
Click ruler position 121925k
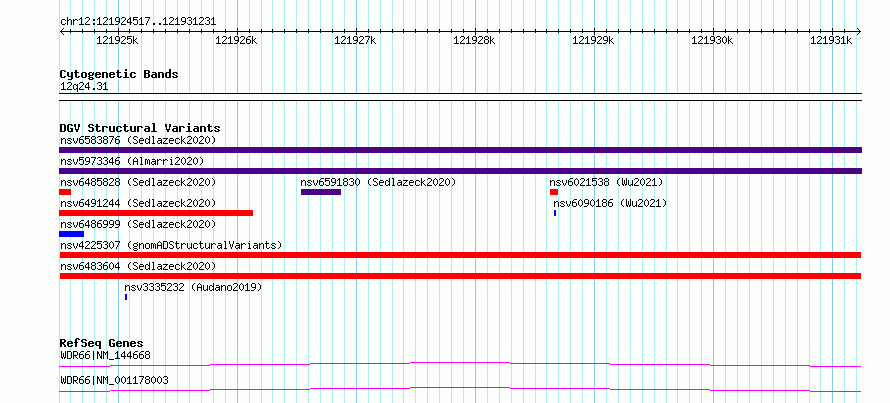click(x=117, y=40)
